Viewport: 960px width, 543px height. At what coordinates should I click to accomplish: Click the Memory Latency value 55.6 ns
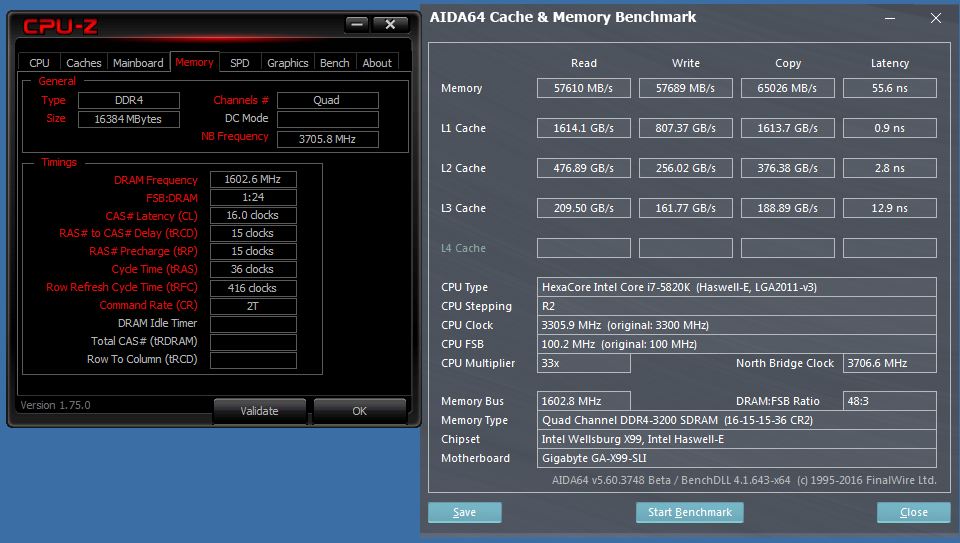890,88
